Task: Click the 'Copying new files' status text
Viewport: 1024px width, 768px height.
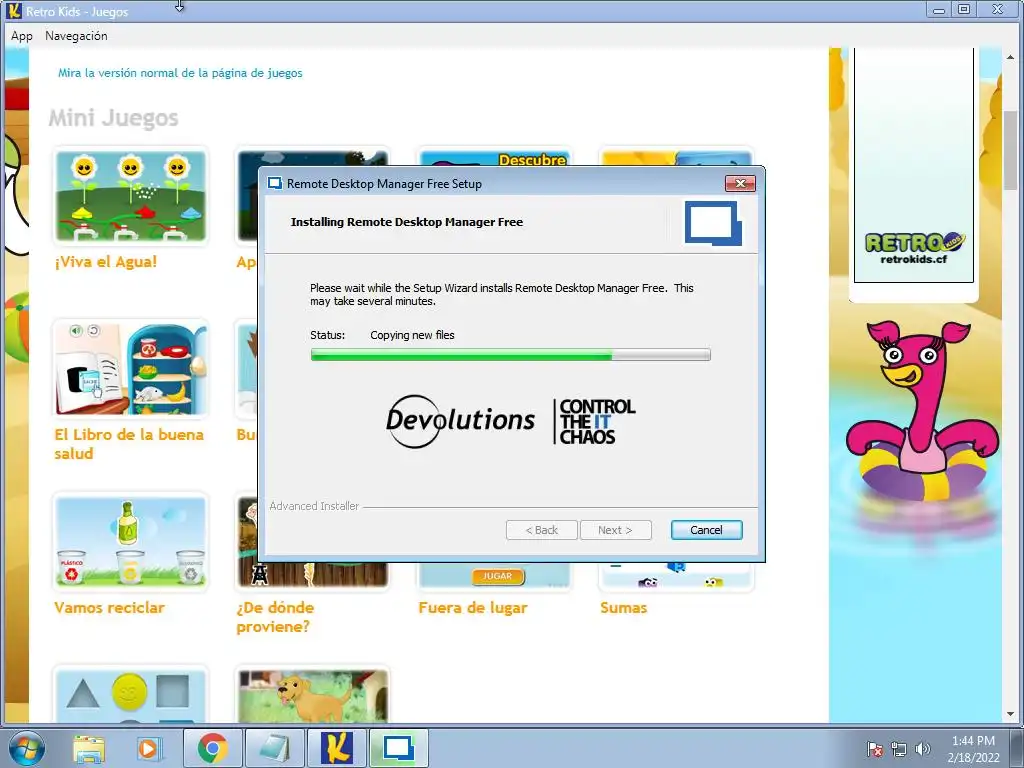Action: (412, 335)
